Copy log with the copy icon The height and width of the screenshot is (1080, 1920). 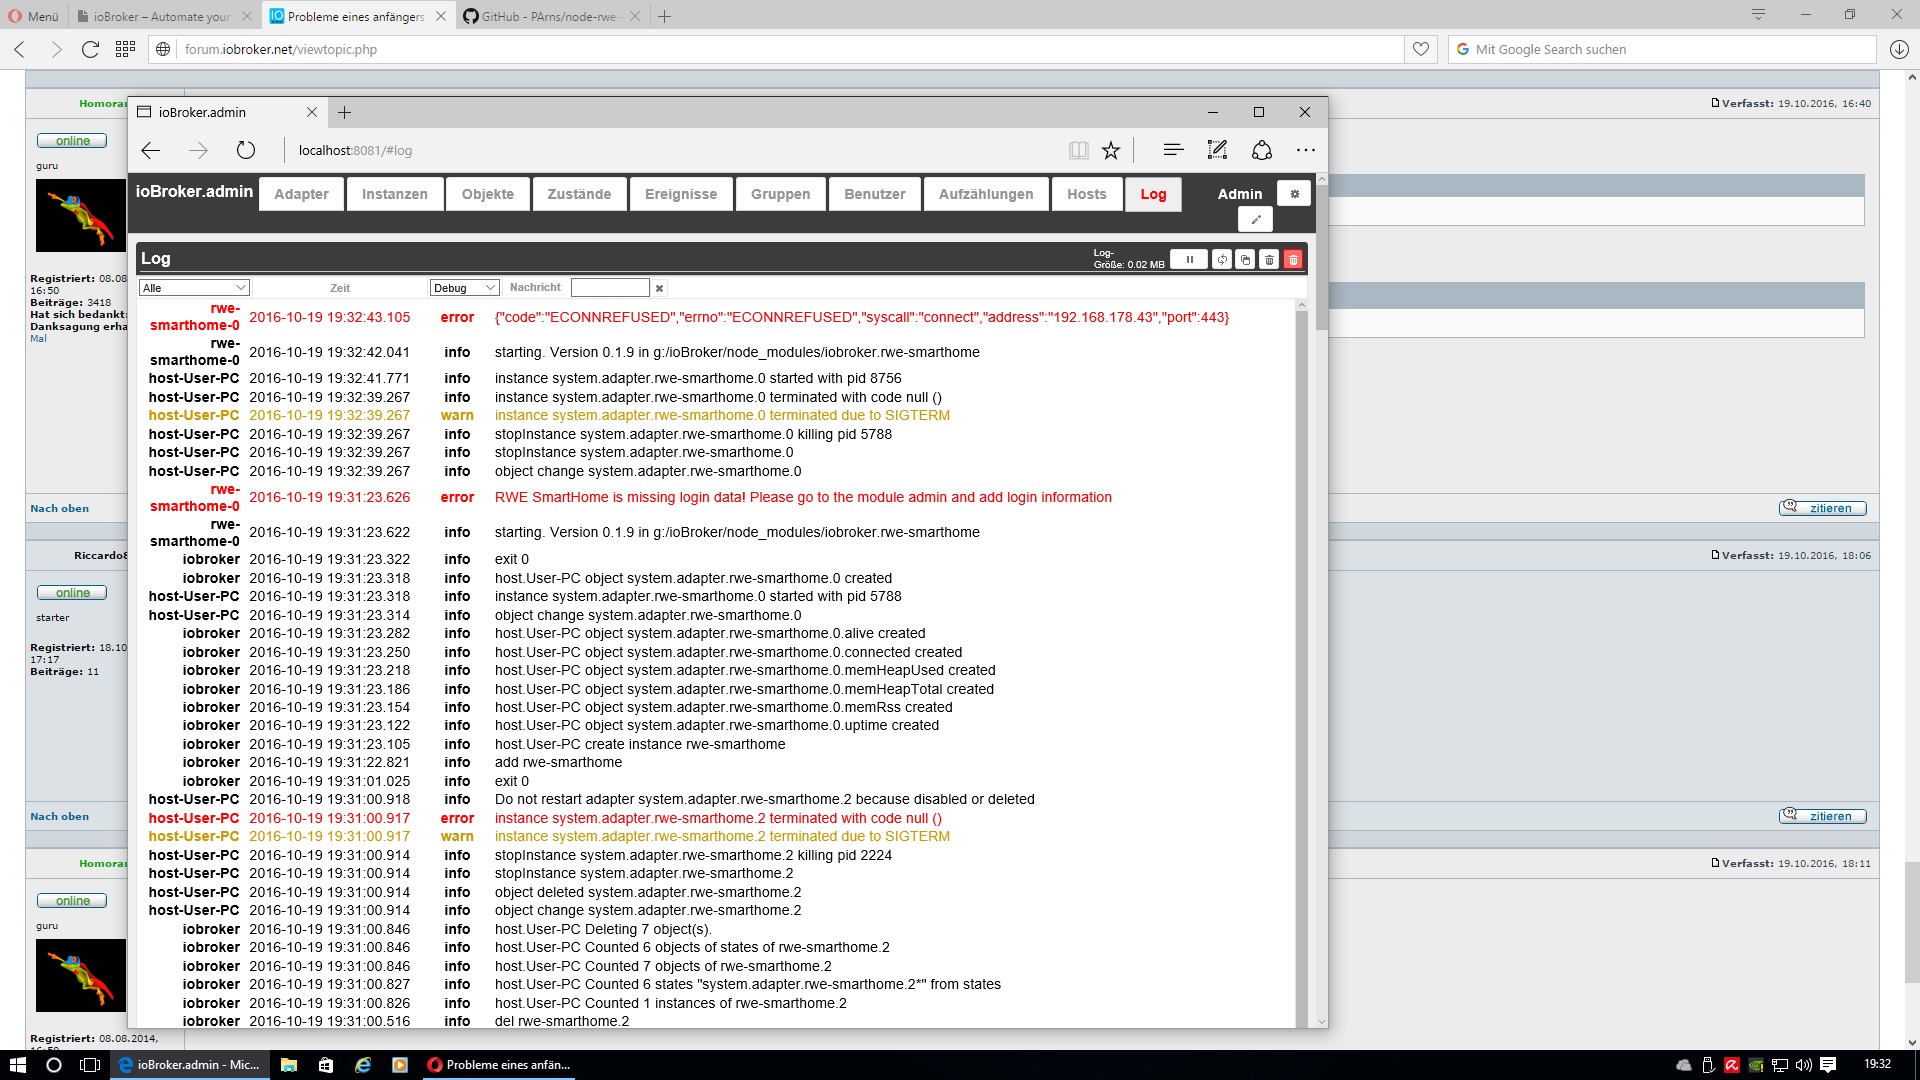tap(1245, 260)
